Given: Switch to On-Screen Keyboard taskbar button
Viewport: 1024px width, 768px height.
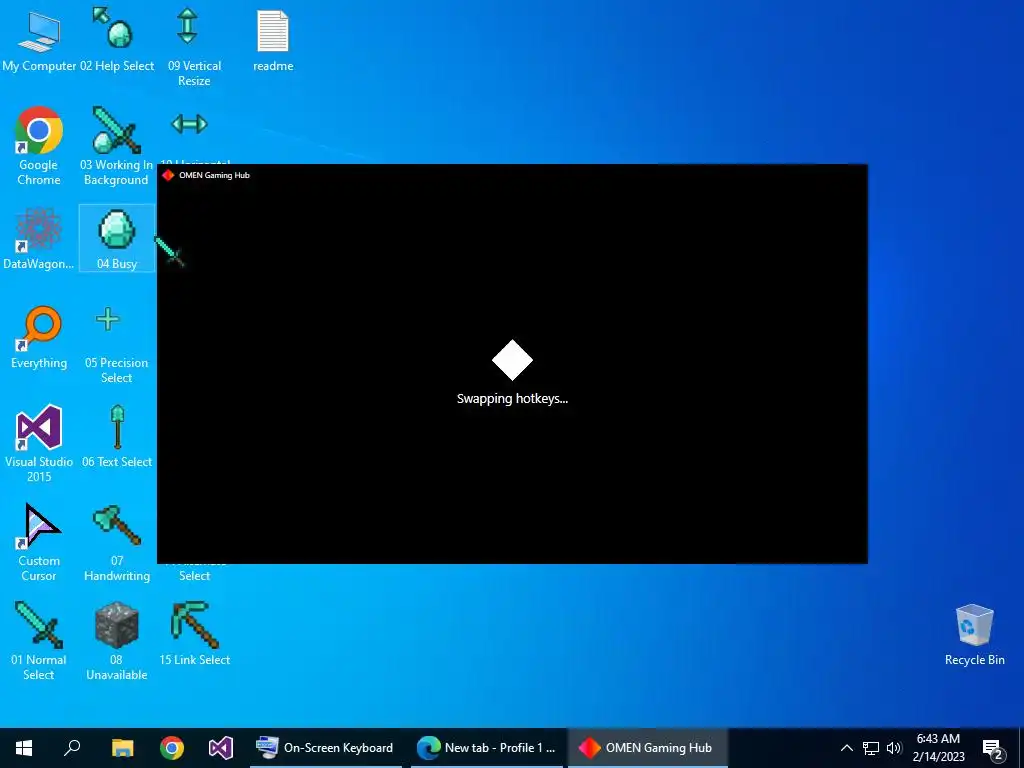Looking at the screenshot, I should (326, 748).
